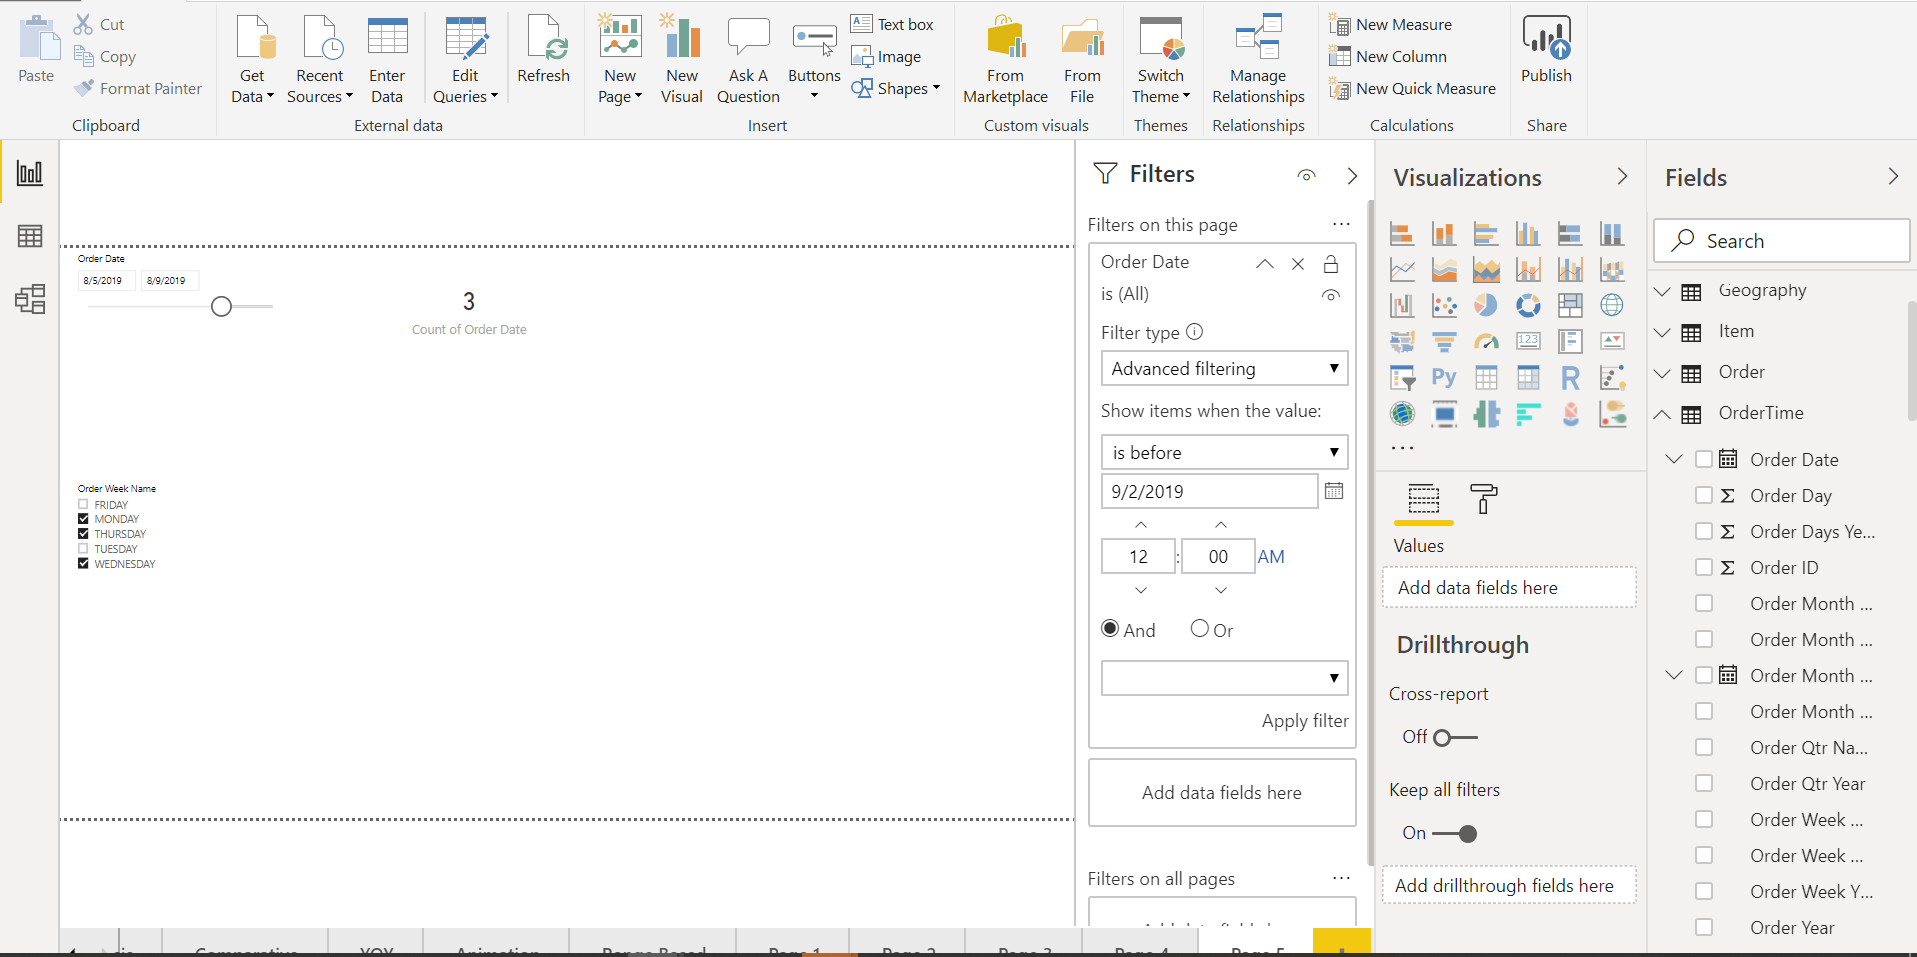Open the date picker calendar icon
This screenshot has width=1917, height=957.
click(x=1334, y=491)
